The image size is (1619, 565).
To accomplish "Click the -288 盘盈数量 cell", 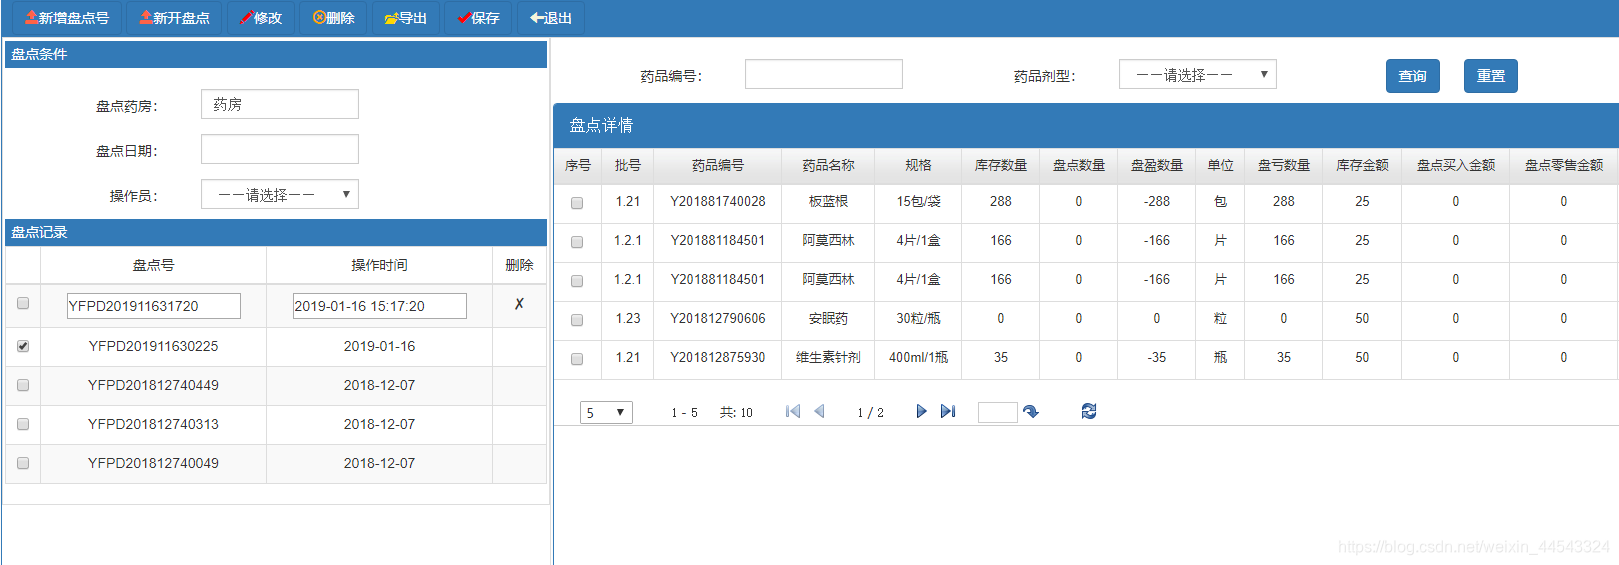I will tap(1157, 202).
